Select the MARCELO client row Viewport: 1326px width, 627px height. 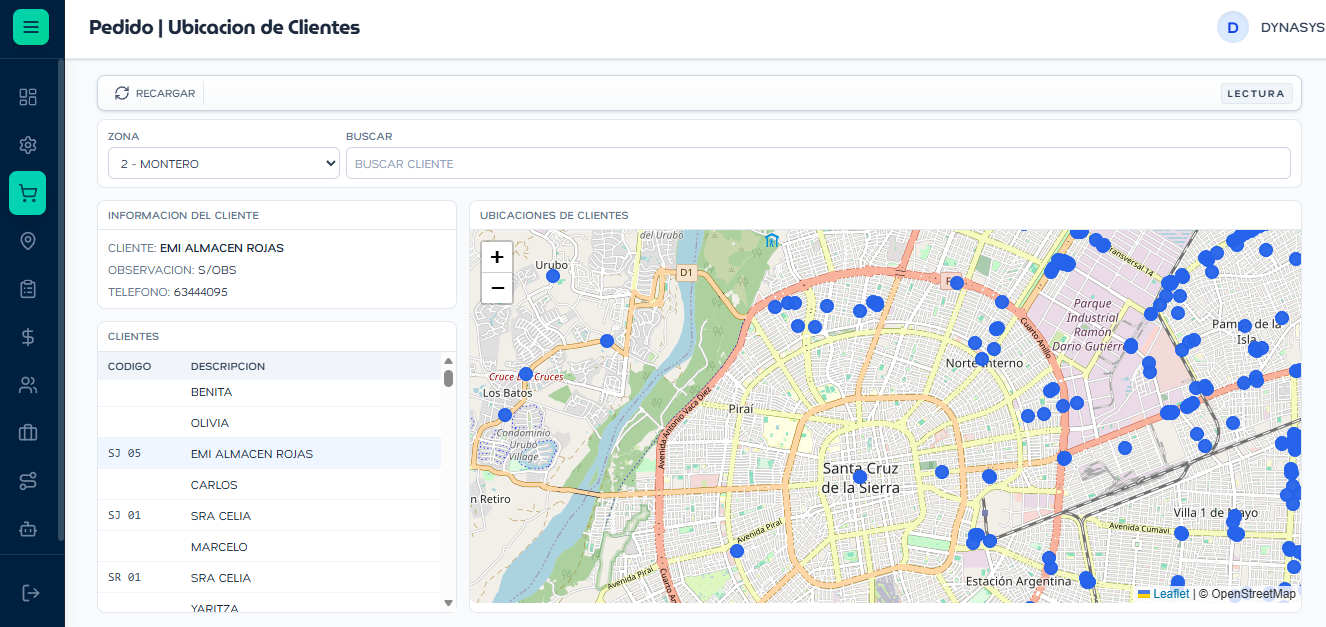[269, 547]
